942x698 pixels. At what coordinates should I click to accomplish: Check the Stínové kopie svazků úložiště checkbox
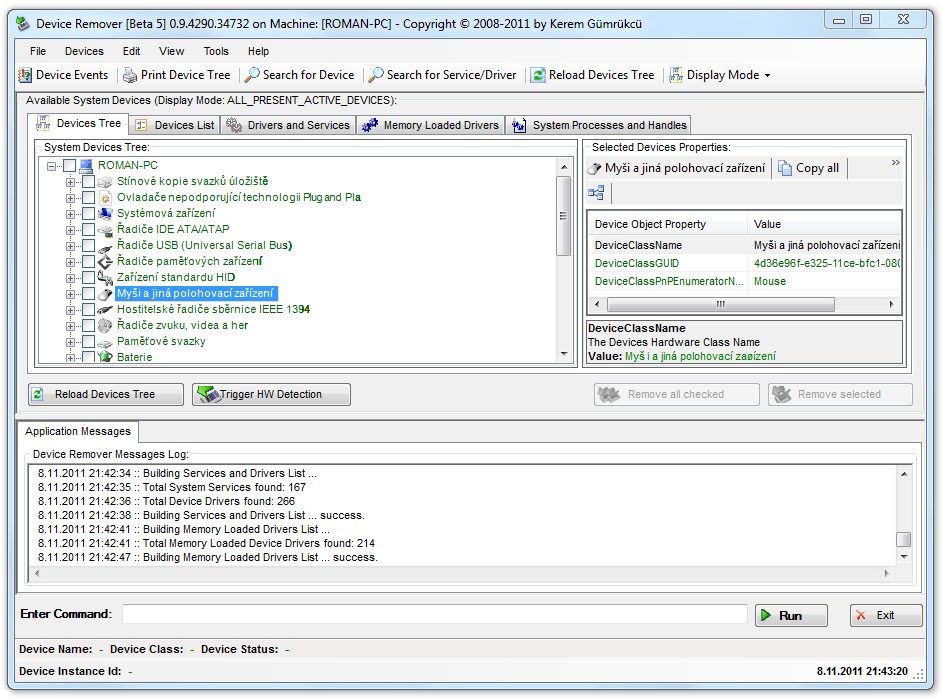click(88, 181)
